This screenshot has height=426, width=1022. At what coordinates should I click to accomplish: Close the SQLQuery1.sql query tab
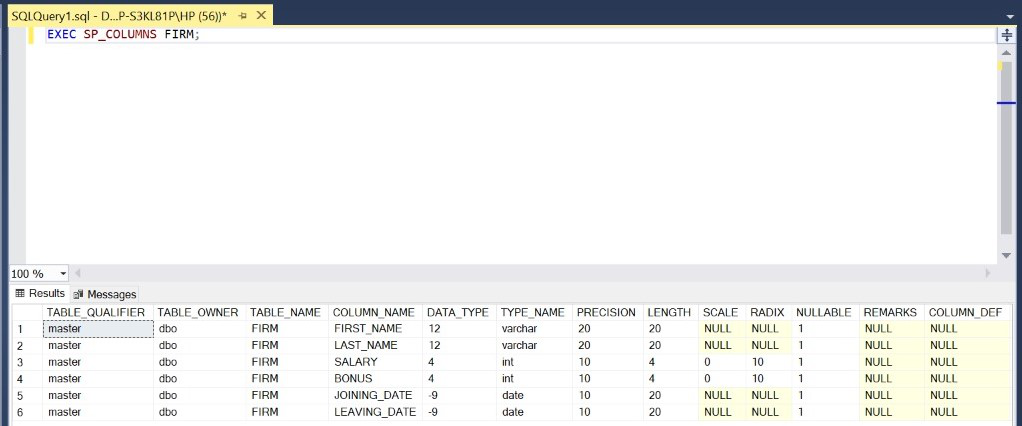(260, 17)
